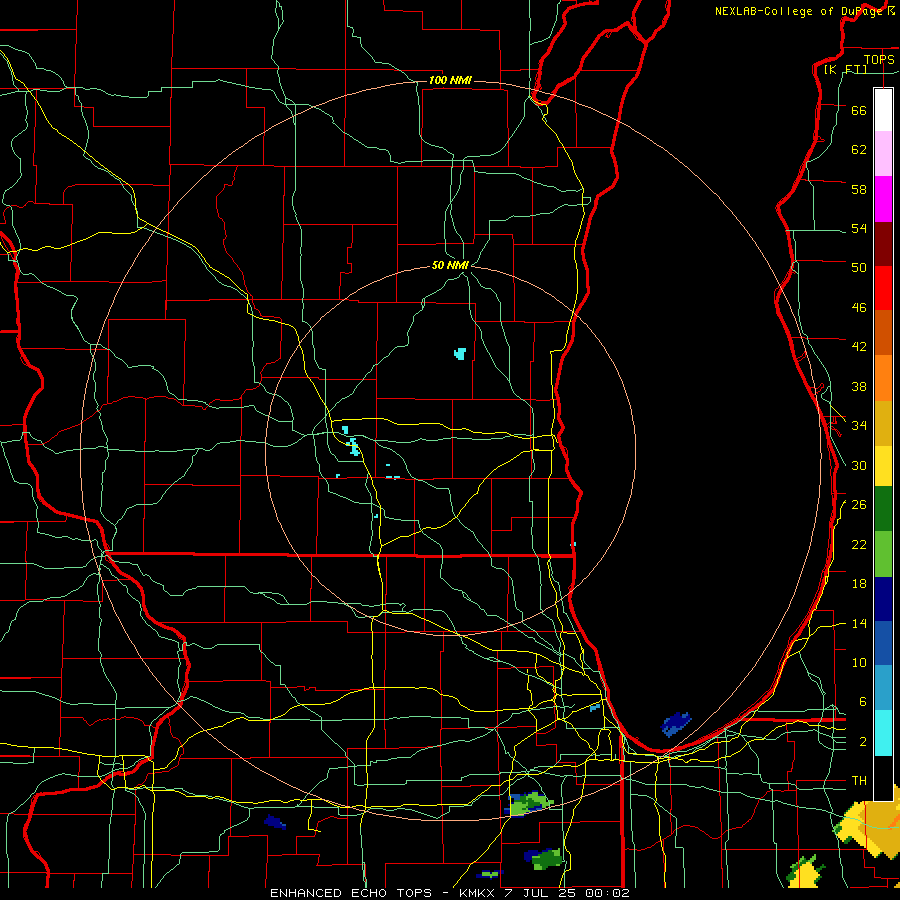This screenshot has width=900, height=900.
Task: Choose the yellow legend swatch
Action: [883, 466]
